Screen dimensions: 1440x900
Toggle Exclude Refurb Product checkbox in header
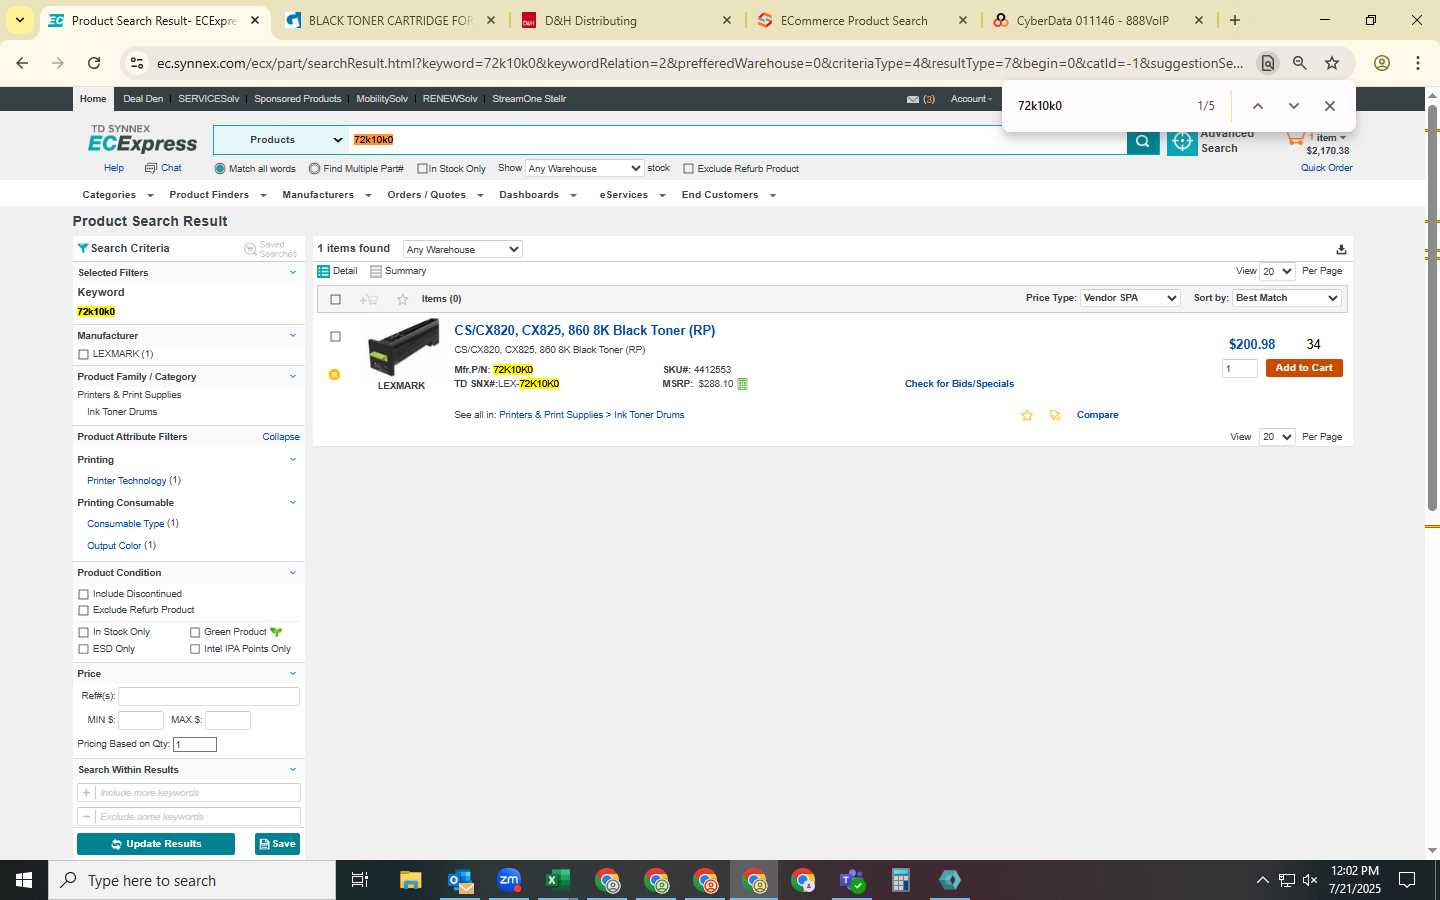pyautogui.click(x=688, y=169)
